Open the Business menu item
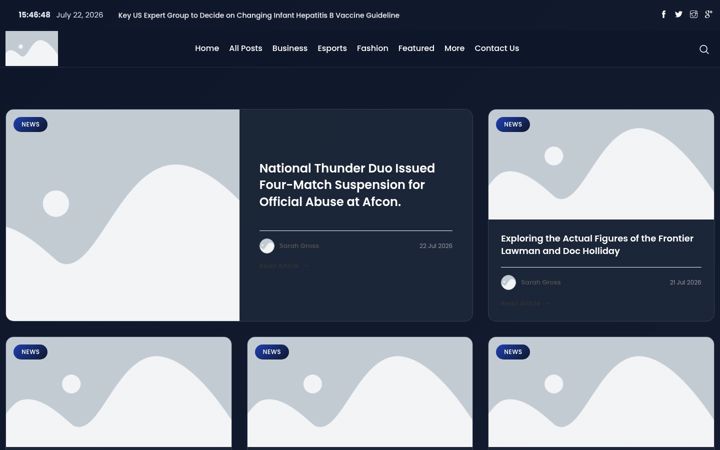 point(290,48)
